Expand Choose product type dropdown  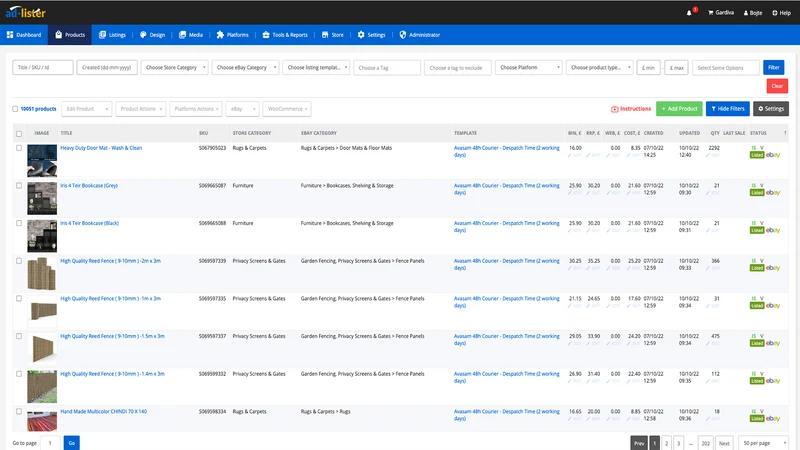tap(599, 67)
